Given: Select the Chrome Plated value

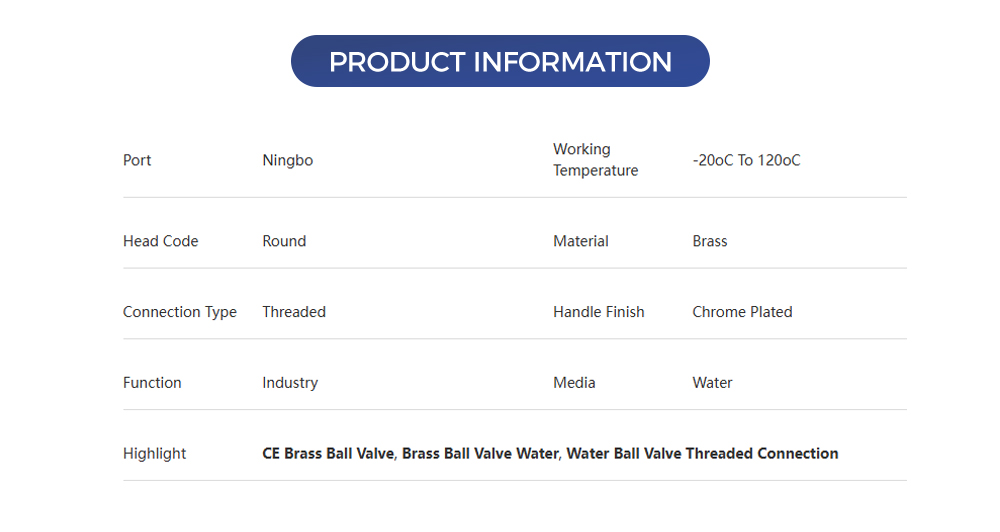Looking at the screenshot, I should tap(742, 312).
